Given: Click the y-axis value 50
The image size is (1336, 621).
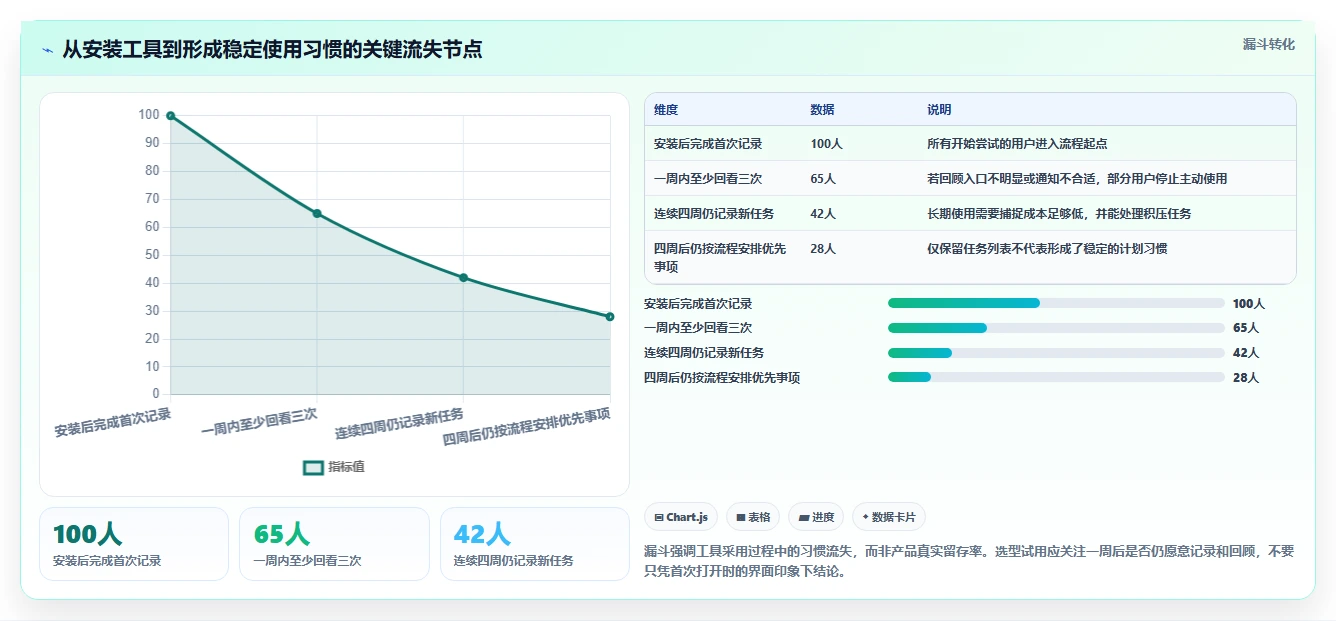Looking at the screenshot, I should 153,255.
